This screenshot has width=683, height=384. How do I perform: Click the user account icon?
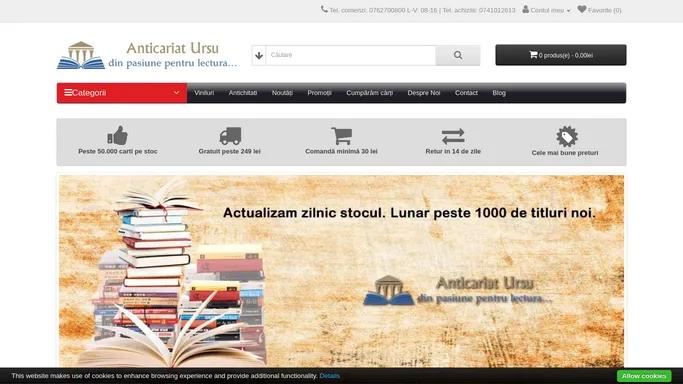[526, 9]
